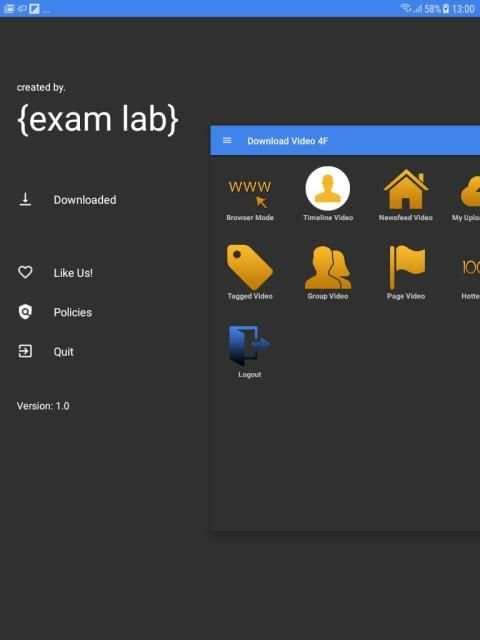The width and height of the screenshot is (480, 640).
Task: Select the Newsfeed Video house icon
Action: (x=406, y=189)
